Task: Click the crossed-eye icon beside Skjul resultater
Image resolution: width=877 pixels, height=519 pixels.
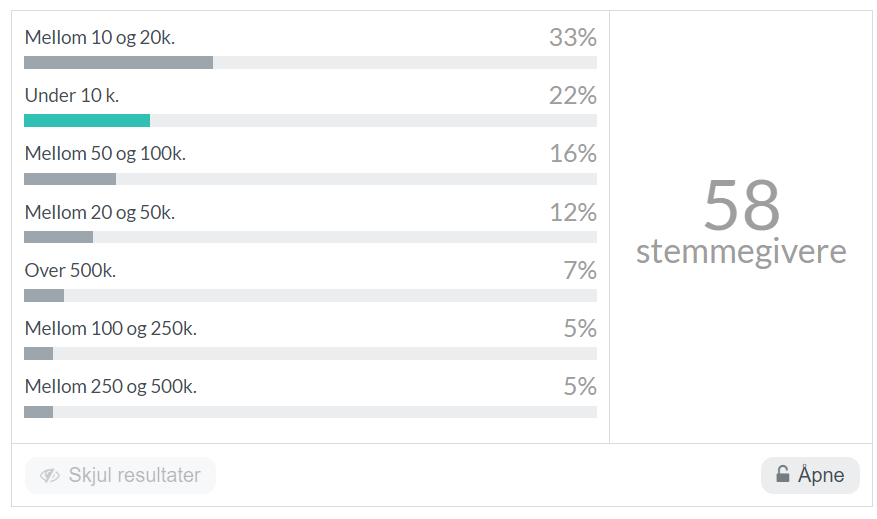Action: point(49,475)
